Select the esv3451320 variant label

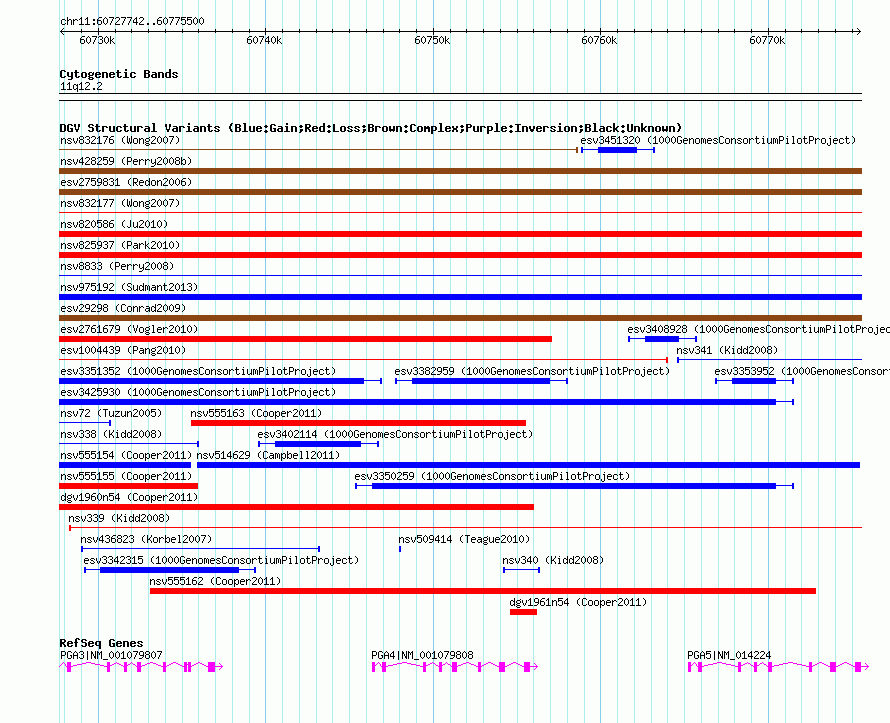pyautogui.click(x=717, y=140)
